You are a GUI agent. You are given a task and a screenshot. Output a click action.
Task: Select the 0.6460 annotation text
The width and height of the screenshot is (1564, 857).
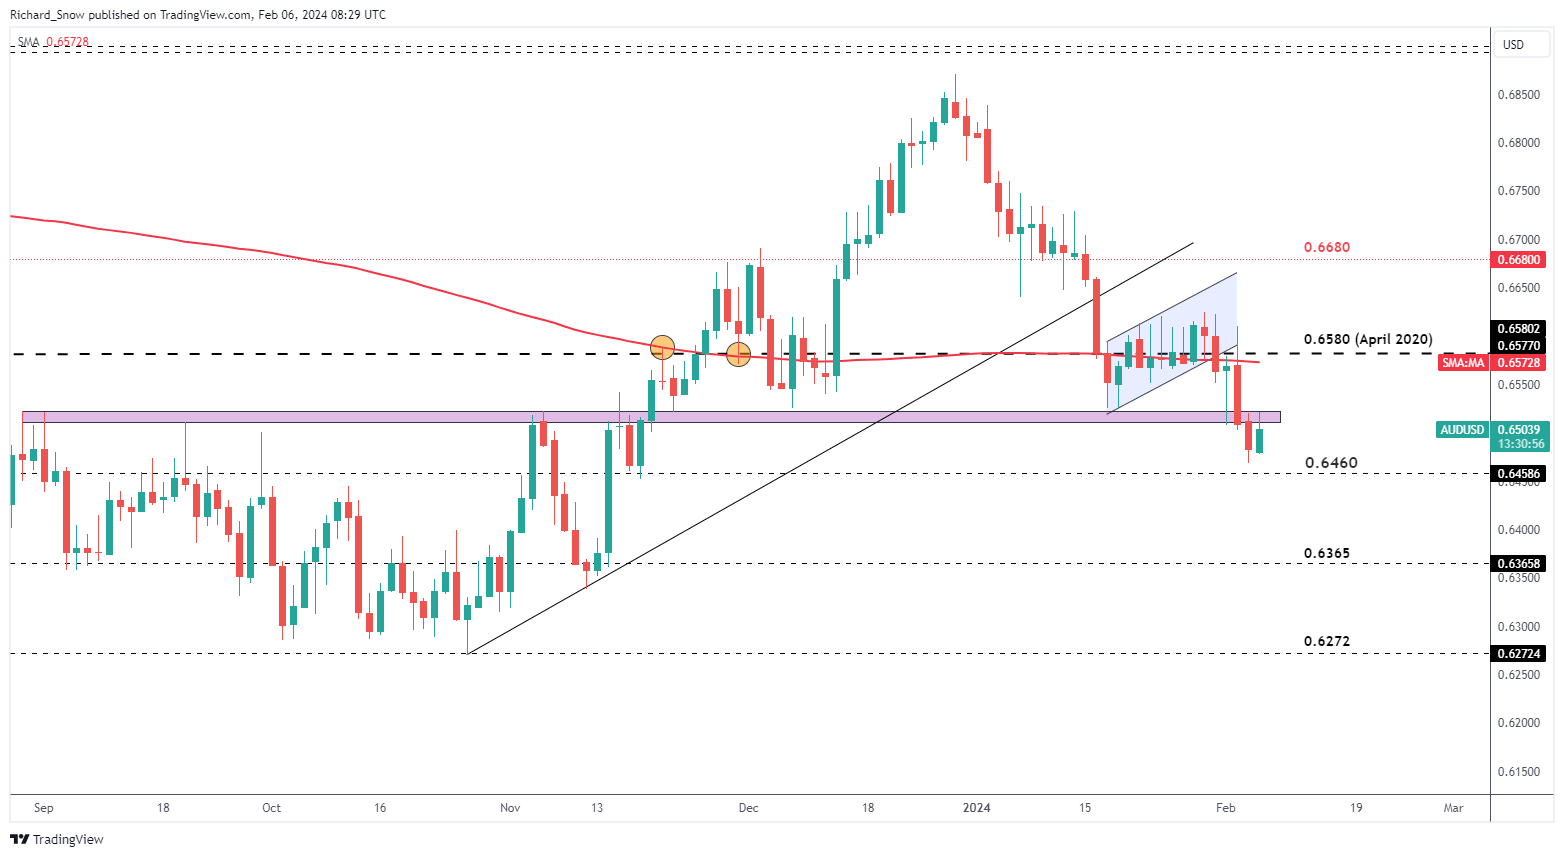(x=1331, y=463)
